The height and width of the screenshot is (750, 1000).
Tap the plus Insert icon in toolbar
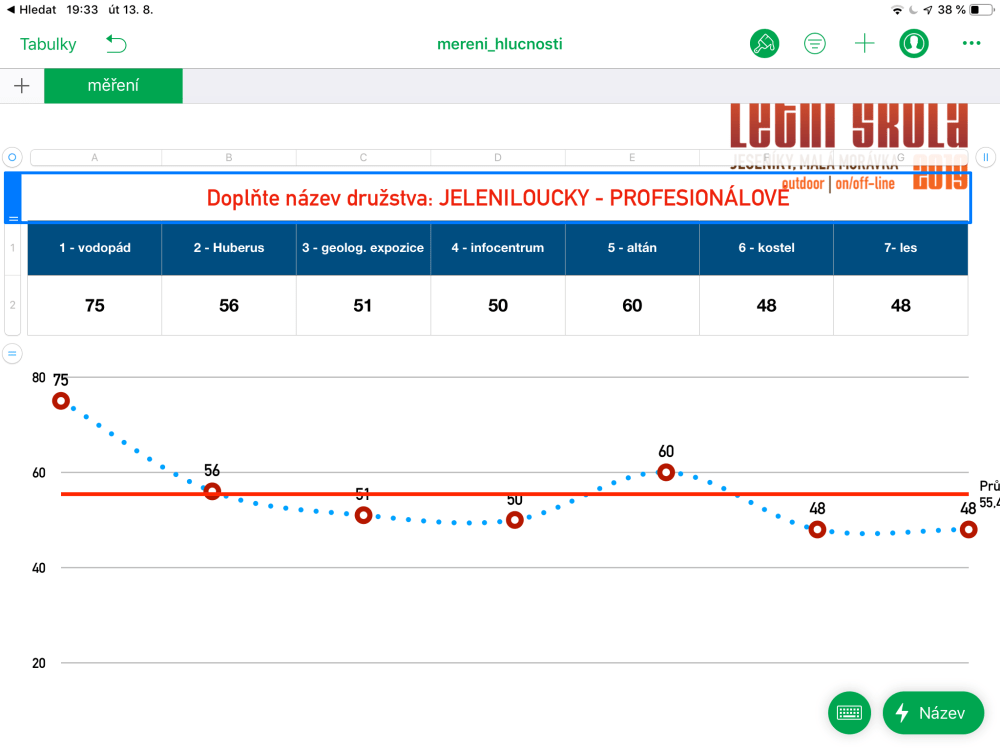[864, 43]
